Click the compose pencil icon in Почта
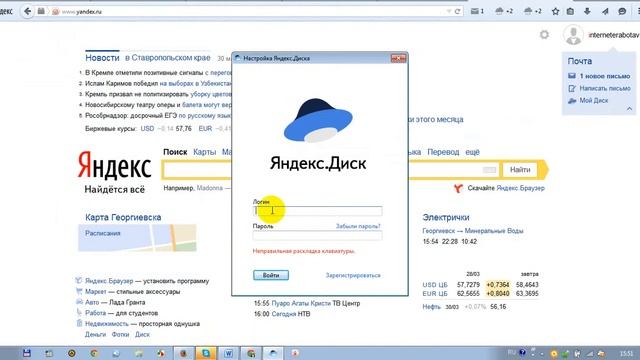The image size is (640, 360). click(x=572, y=88)
